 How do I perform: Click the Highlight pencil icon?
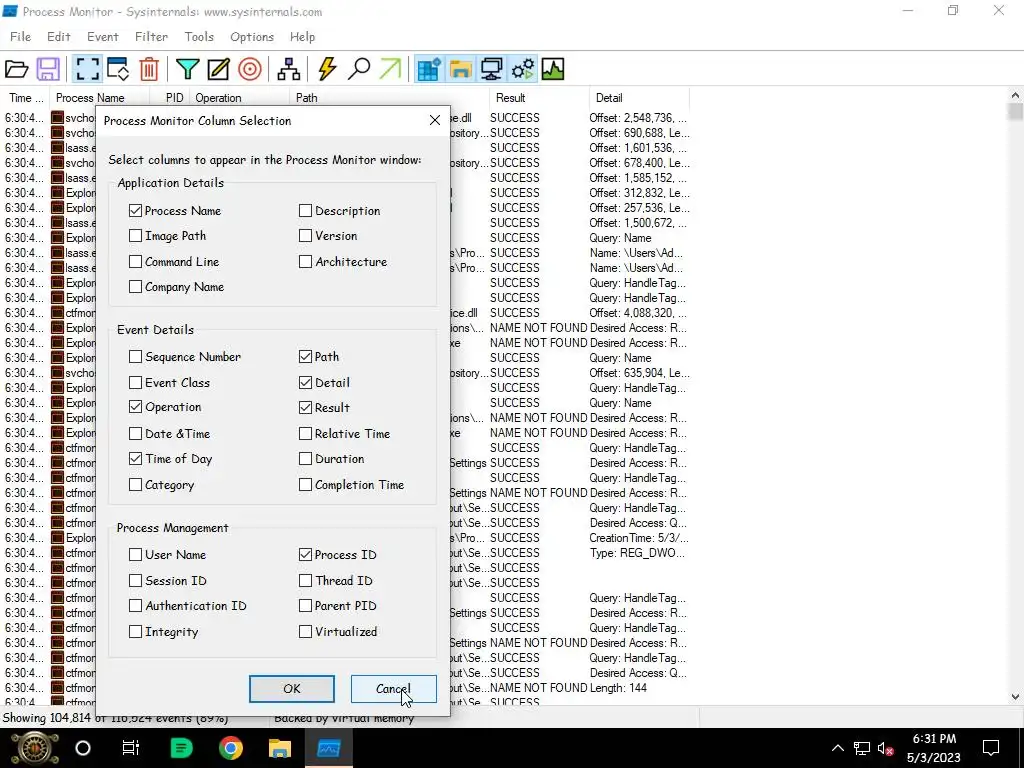point(218,69)
